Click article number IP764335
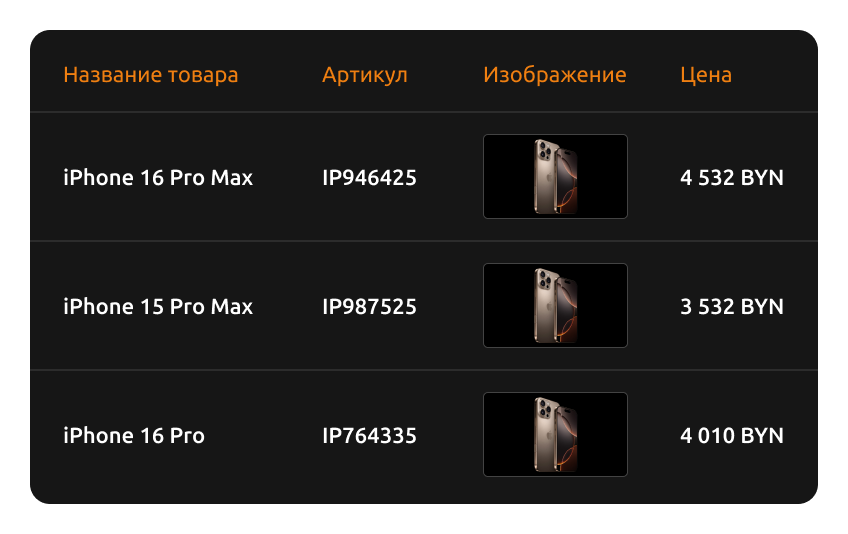The height and width of the screenshot is (534, 848). pyautogui.click(x=369, y=436)
